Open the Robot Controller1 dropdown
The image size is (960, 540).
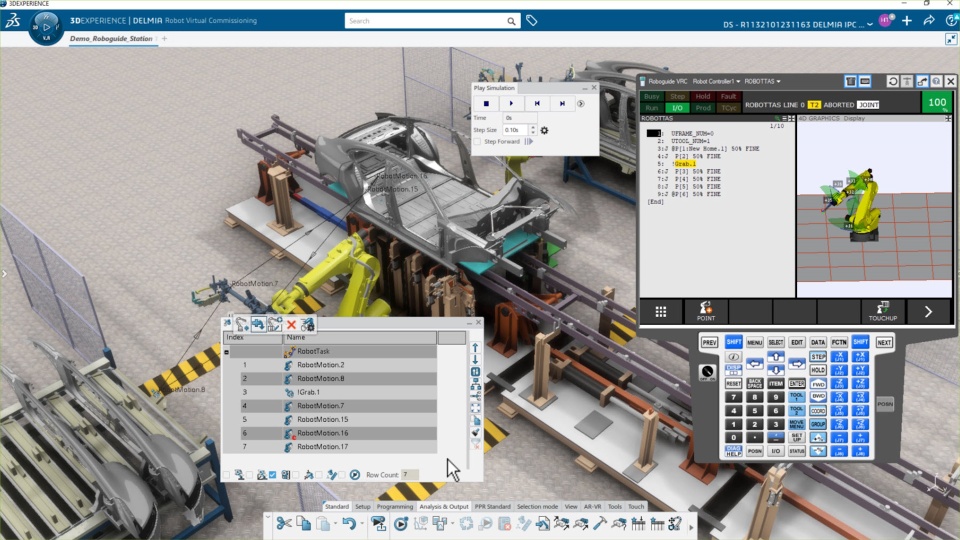pos(716,81)
